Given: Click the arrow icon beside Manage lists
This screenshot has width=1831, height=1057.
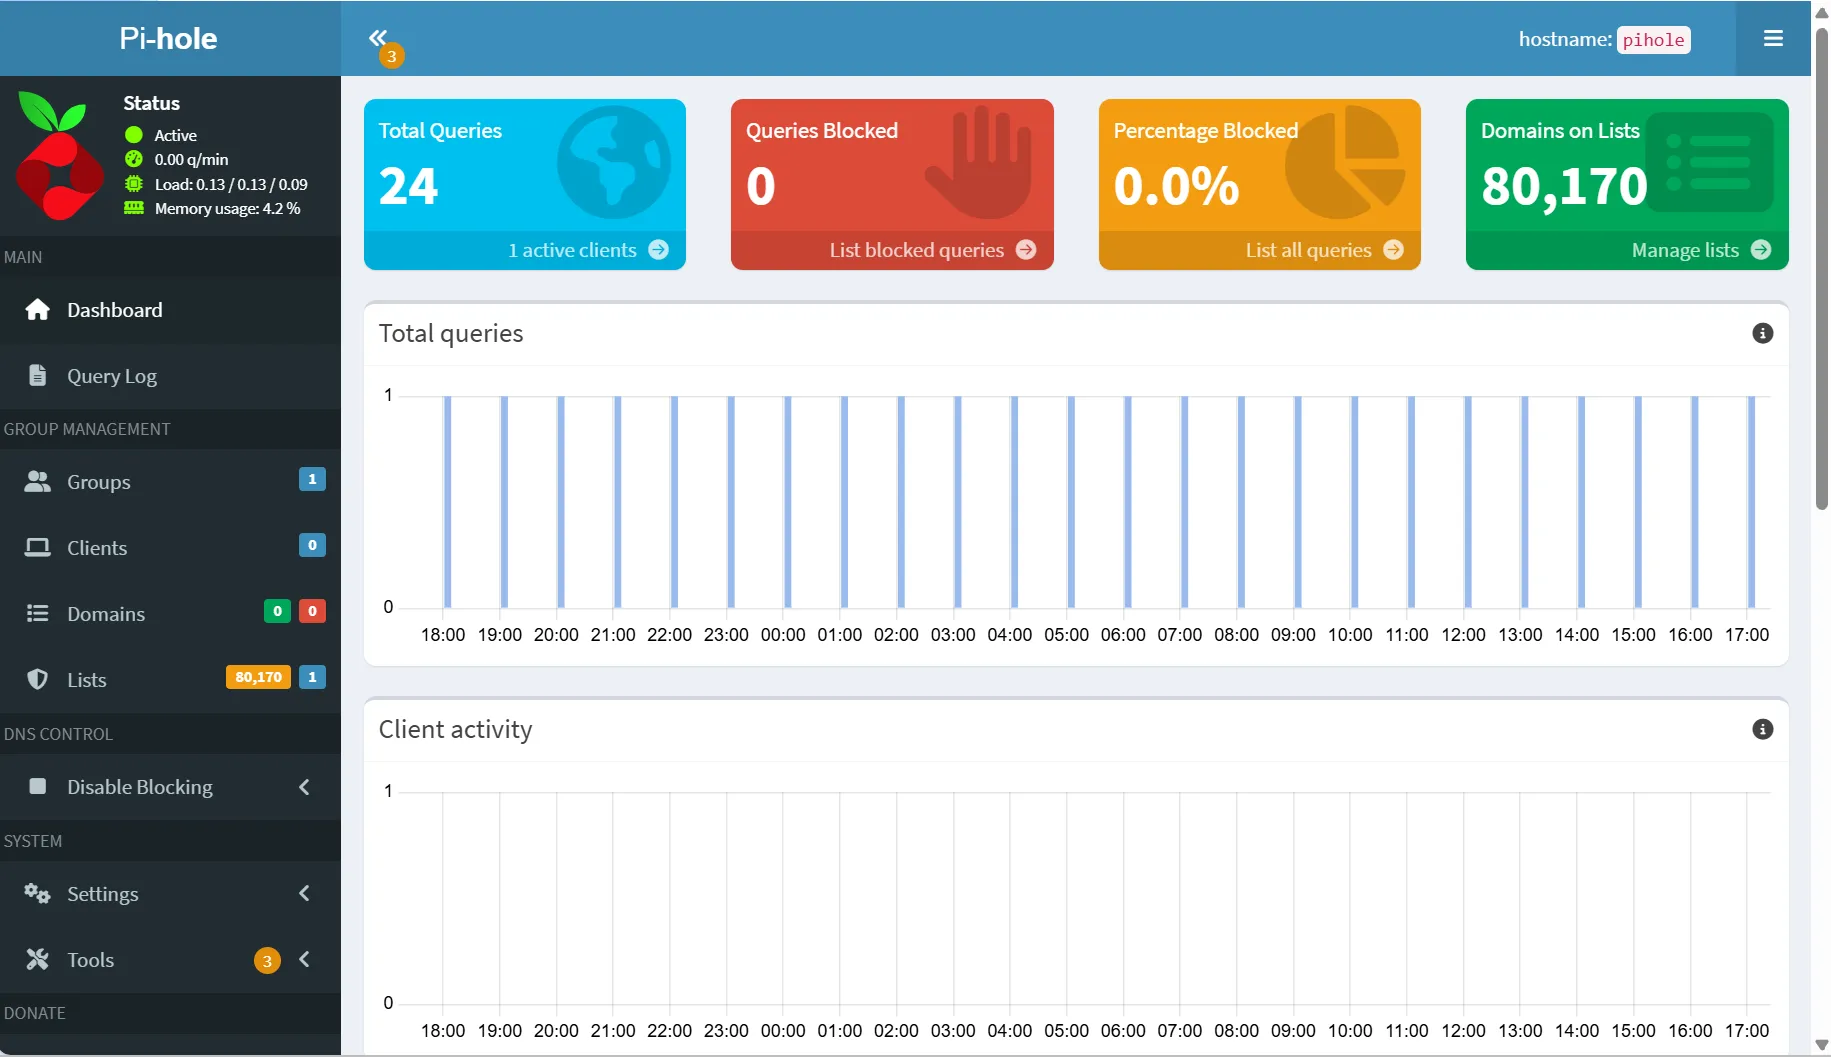Looking at the screenshot, I should tap(1761, 250).
